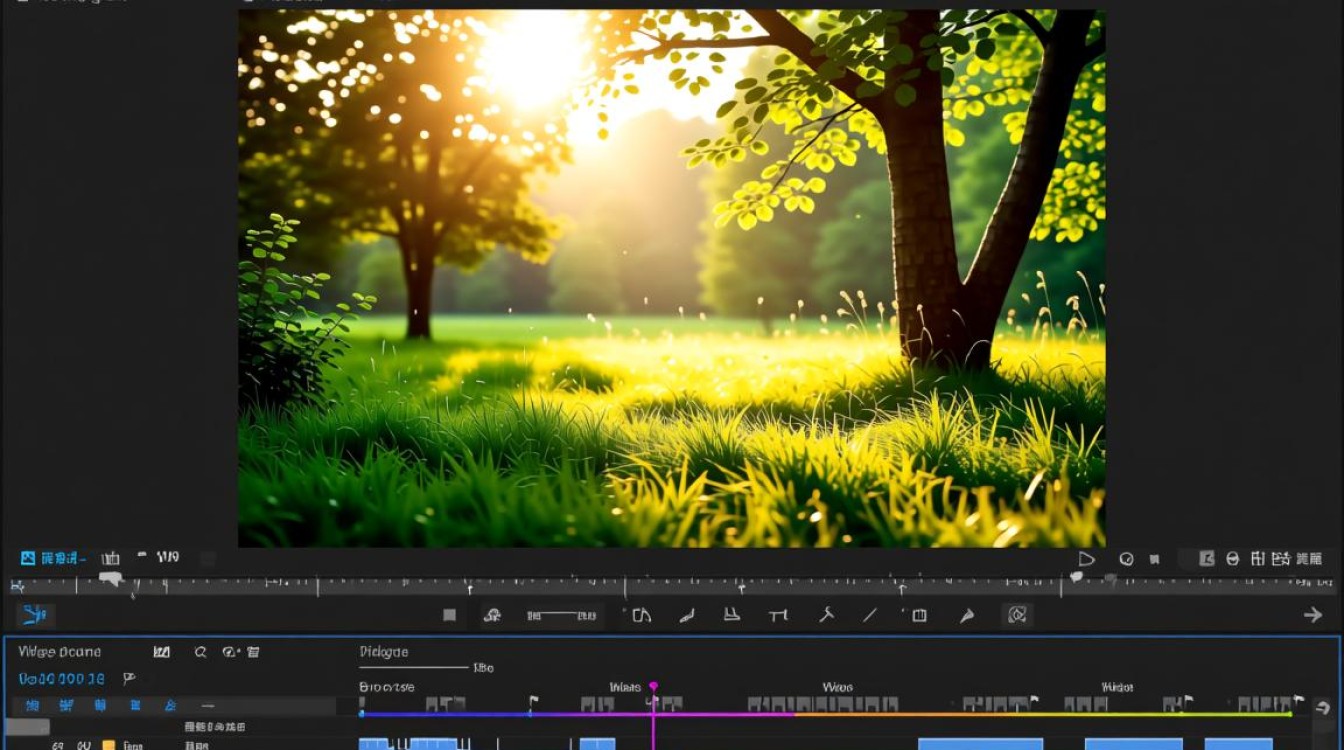Click the diagonal line tool icon
The width and height of the screenshot is (1344, 750).
870,615
